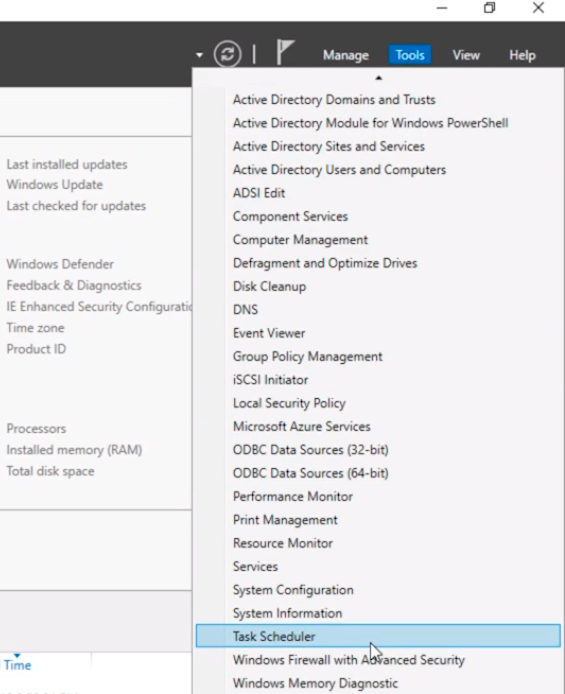Viewport: 565px width, 694px height.
Task: Open the View menu
Action: click(x=466, y=55)
